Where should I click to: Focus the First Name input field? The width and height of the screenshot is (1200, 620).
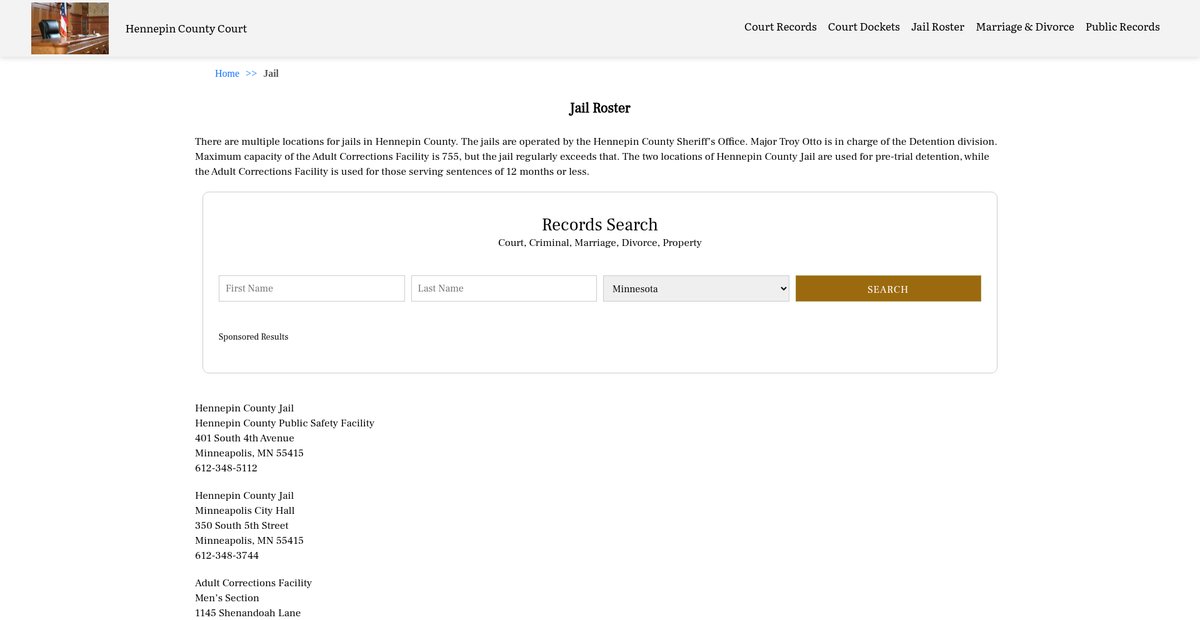pos(311,288)
